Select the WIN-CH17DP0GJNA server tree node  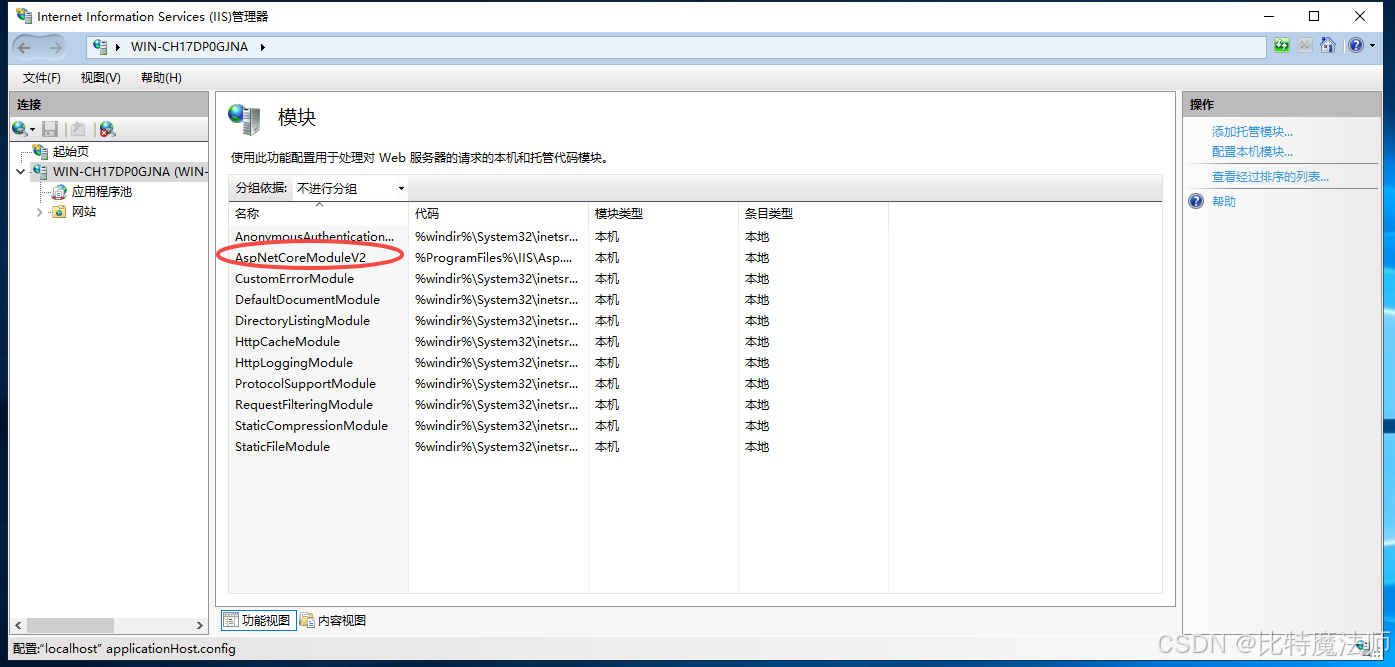pos(130,171)
